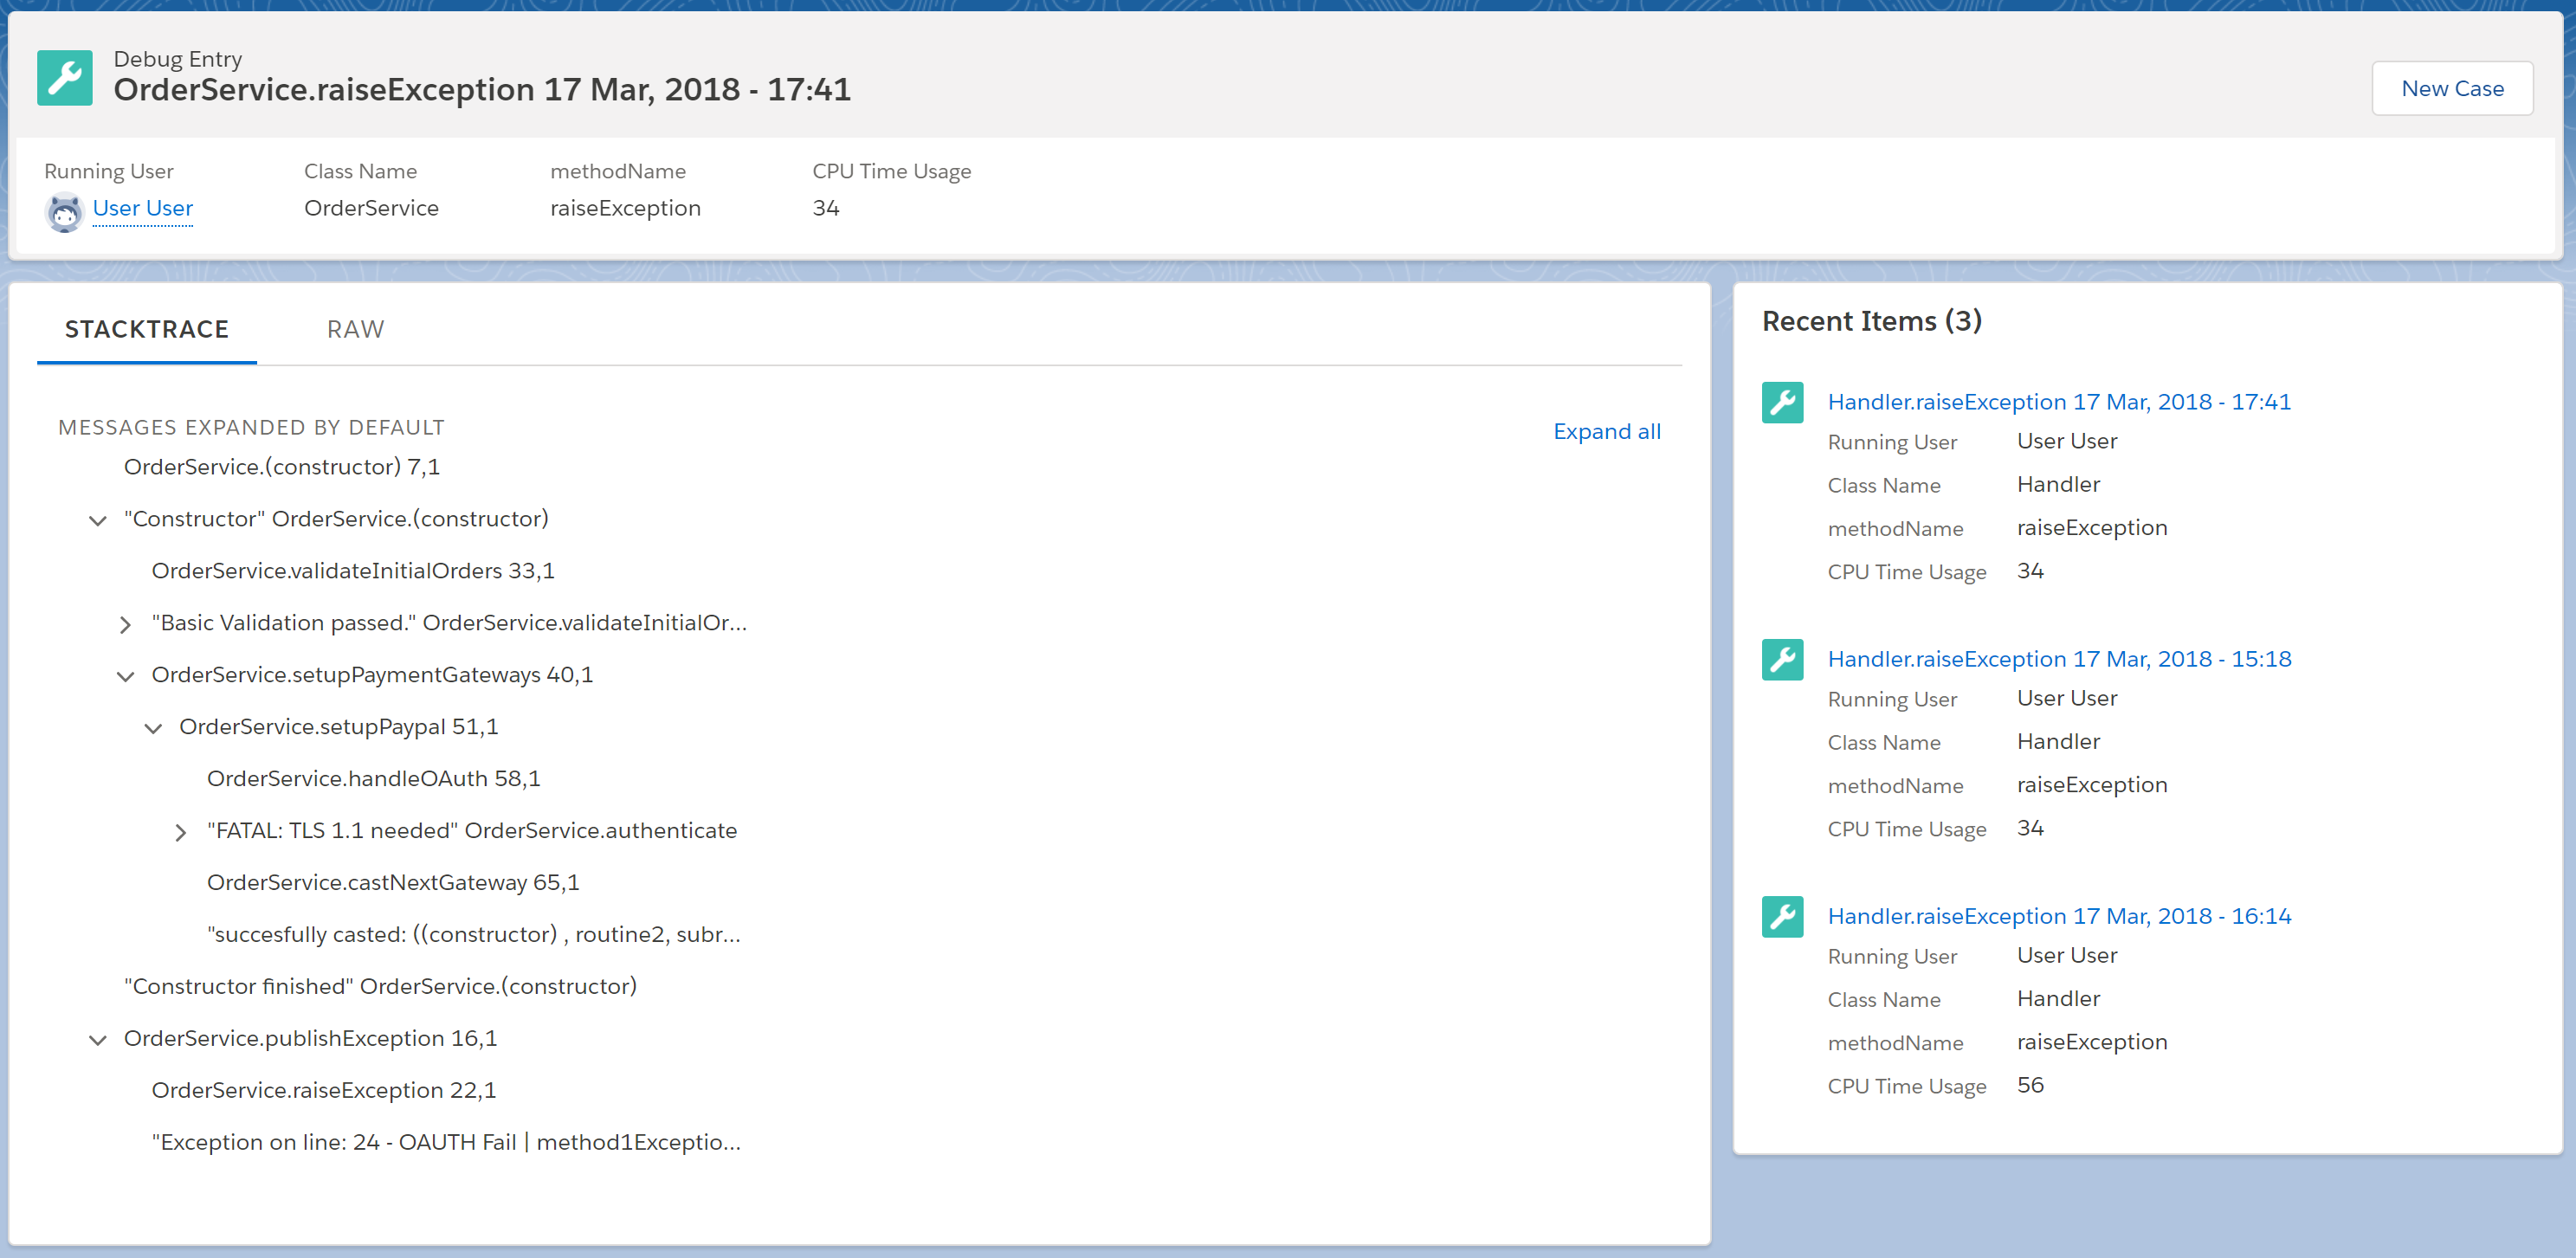Open Handler.raiseException 17 Mar, 2018 - 15:18
The image size is (2576, 1258).
tap(2059, 658)
